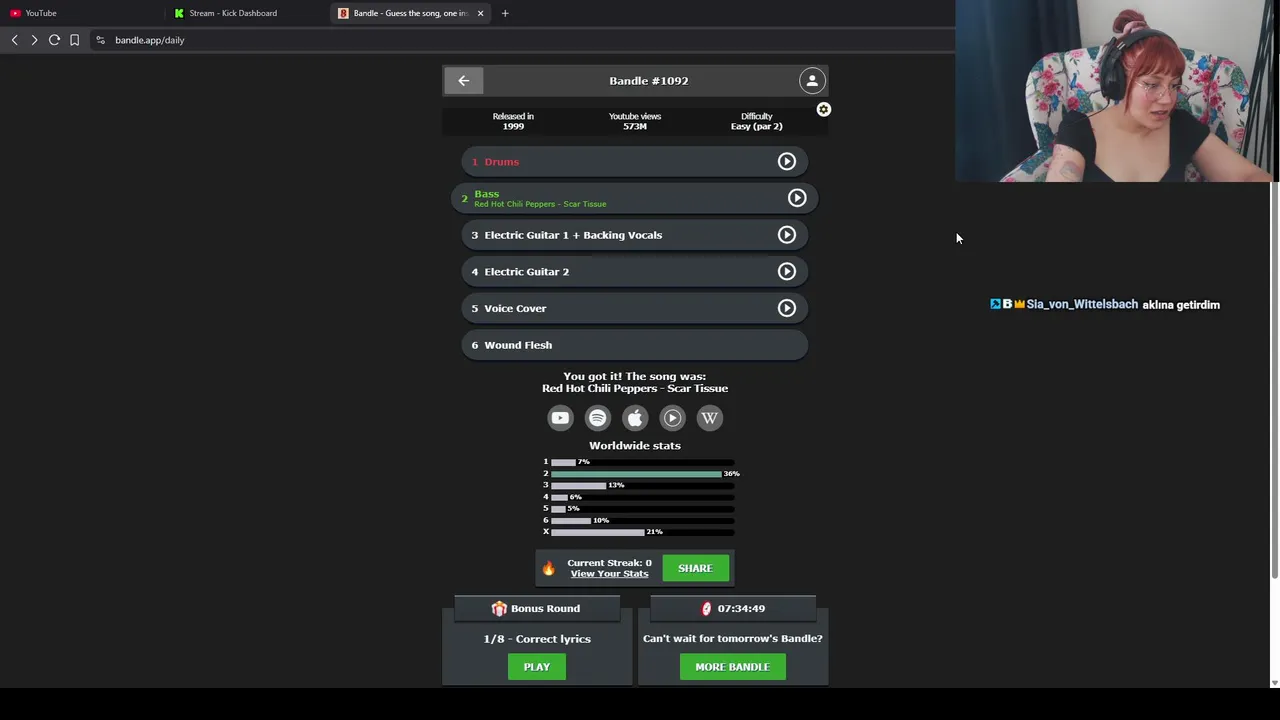Open the song on Spotify icon

597,418
